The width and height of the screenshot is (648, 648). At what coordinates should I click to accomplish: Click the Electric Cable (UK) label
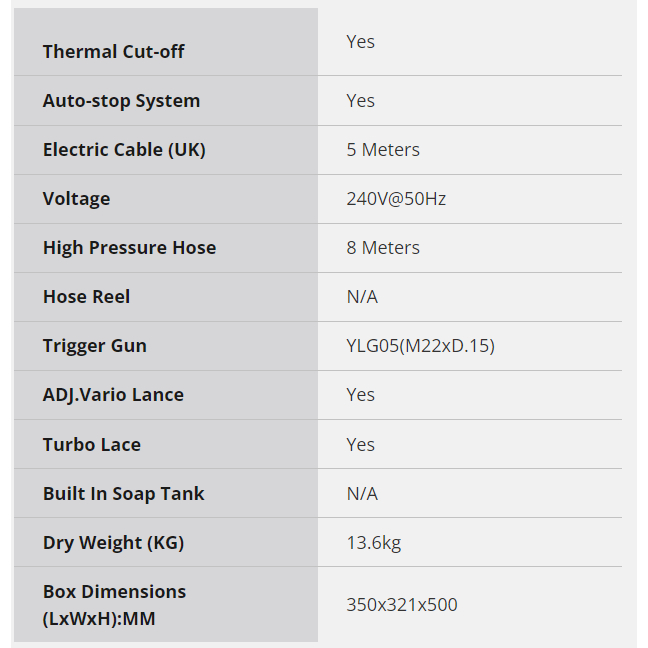coord(124,149)
